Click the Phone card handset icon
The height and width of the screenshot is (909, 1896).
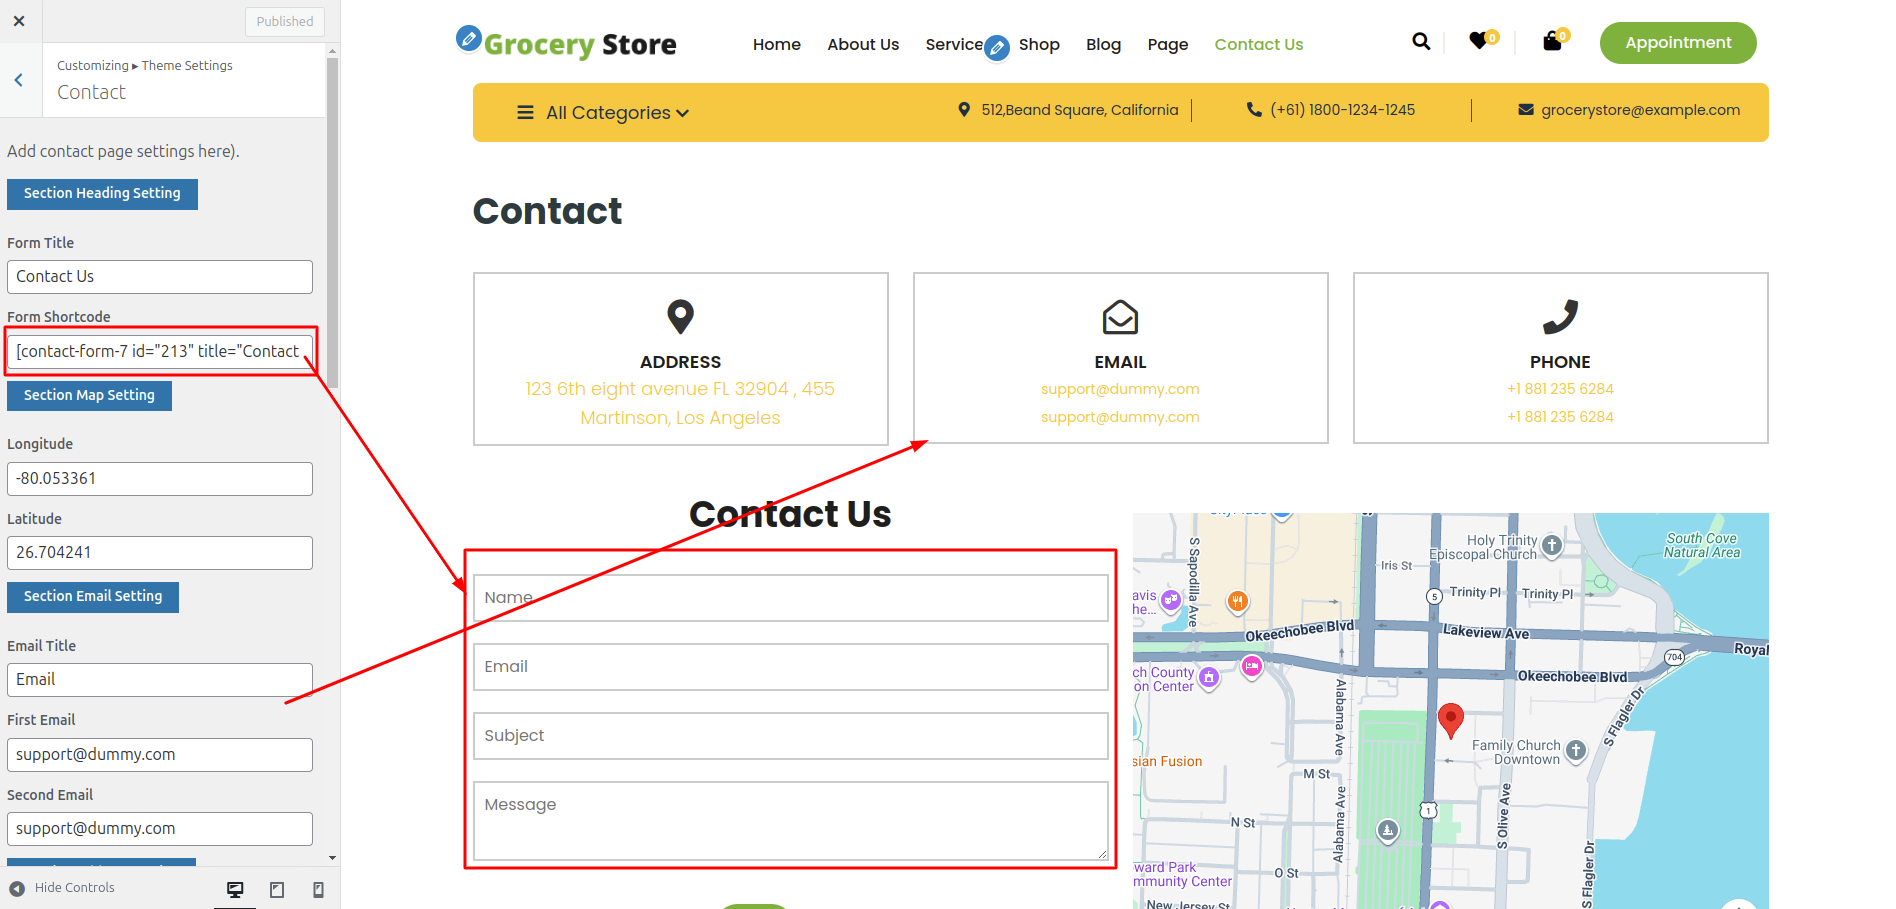1560,317
